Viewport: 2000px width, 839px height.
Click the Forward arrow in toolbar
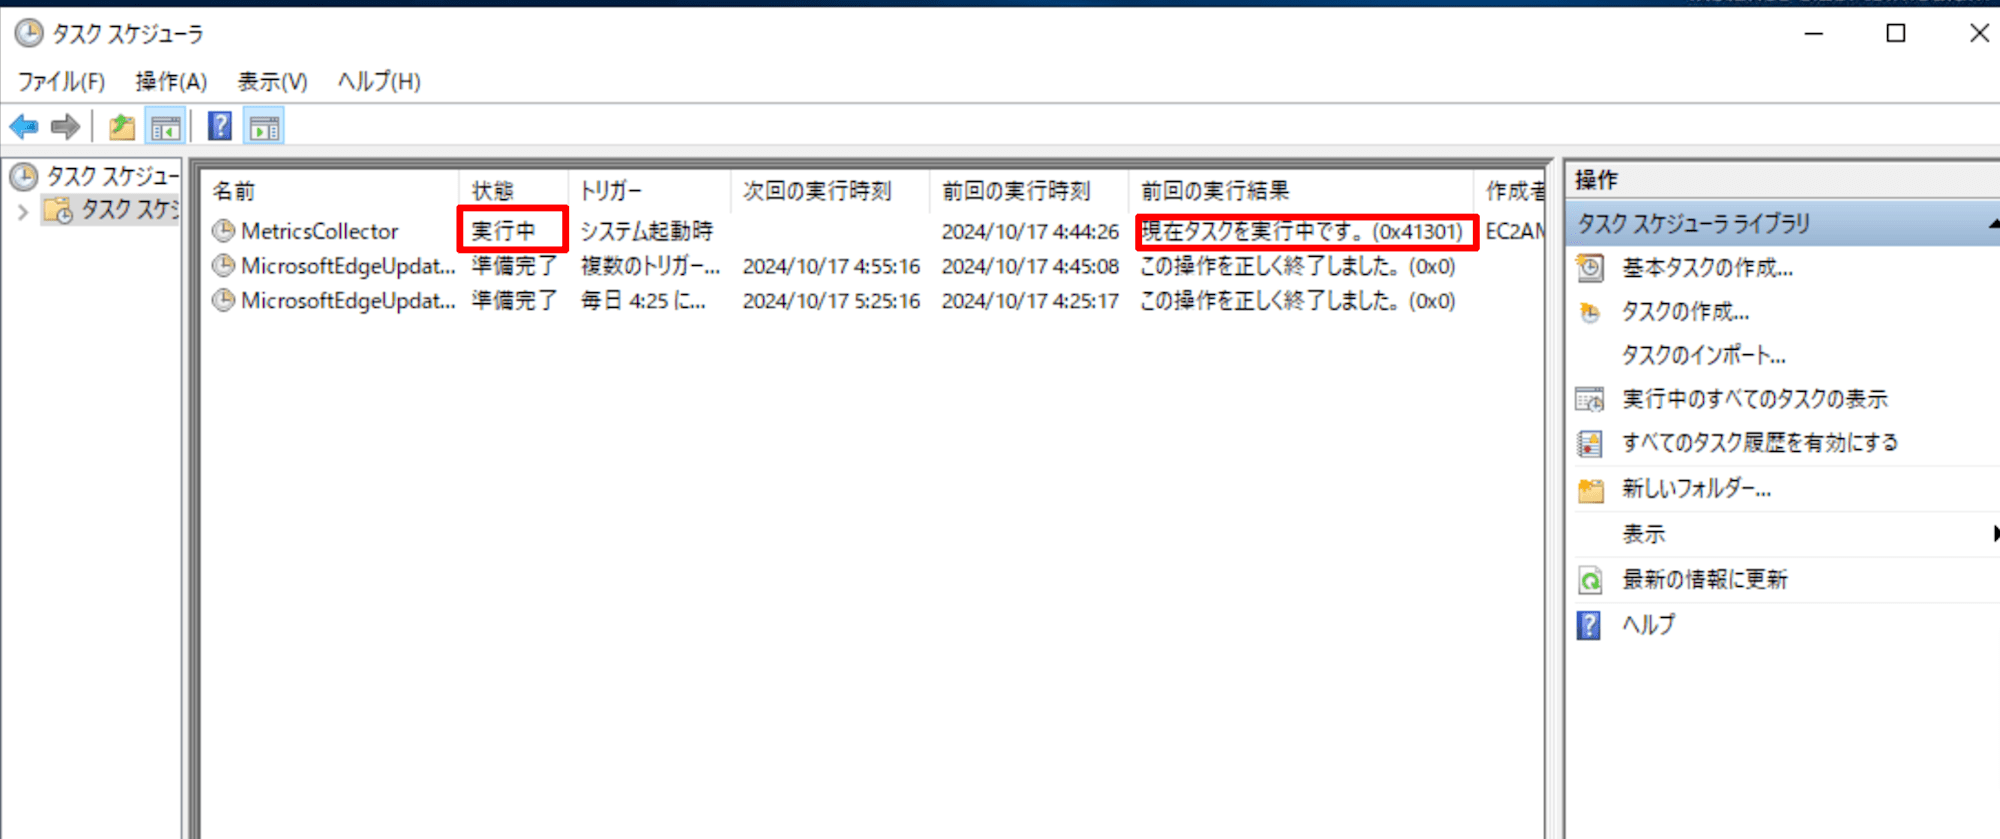[x=65, y=127]
